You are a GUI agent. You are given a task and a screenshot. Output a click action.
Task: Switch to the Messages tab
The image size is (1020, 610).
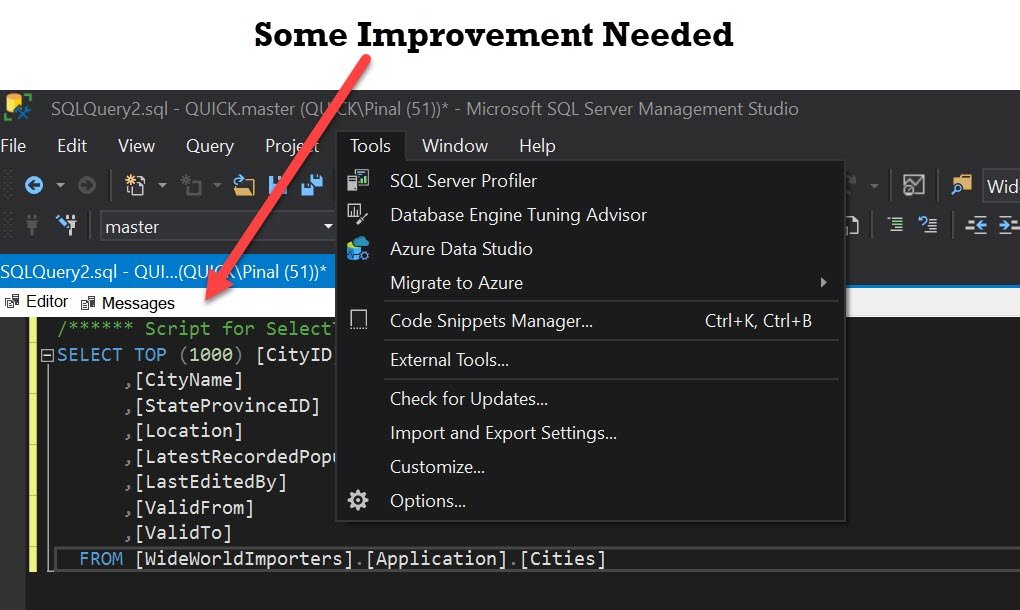[128, 303]
